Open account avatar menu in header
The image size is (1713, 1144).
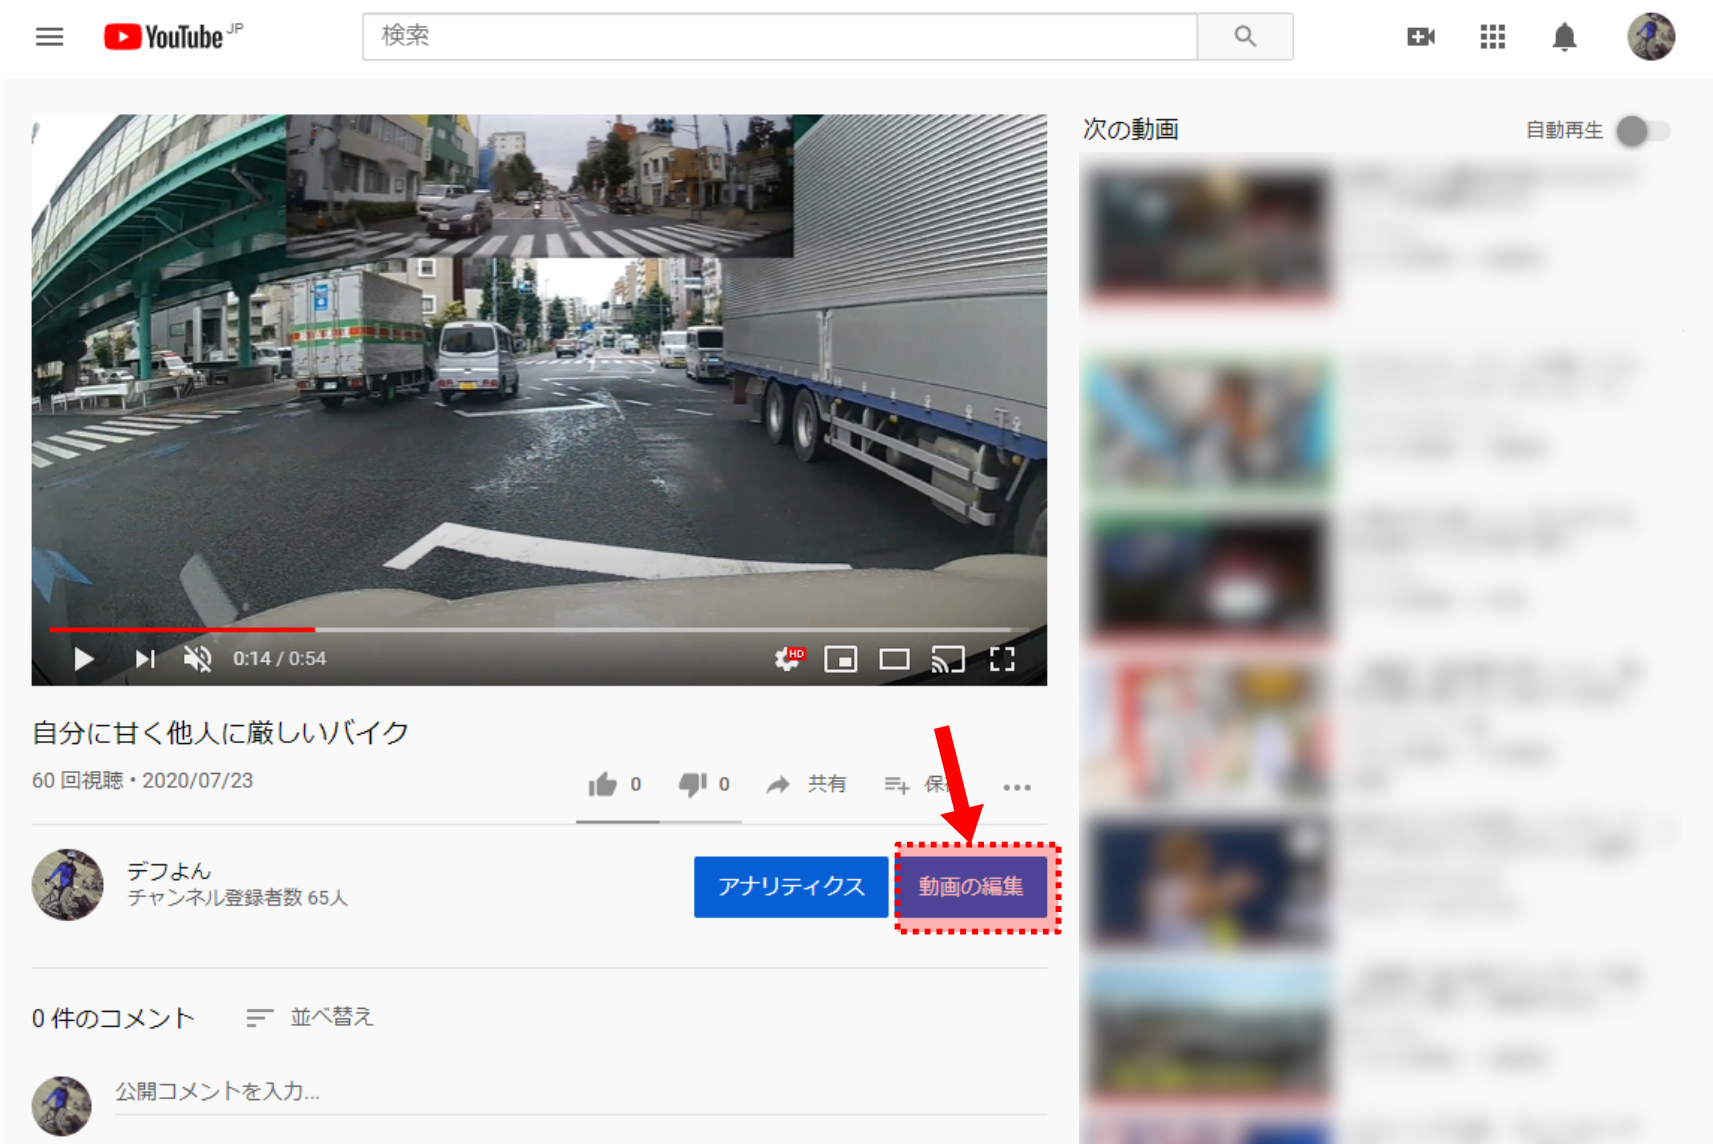click(1651, 37)
